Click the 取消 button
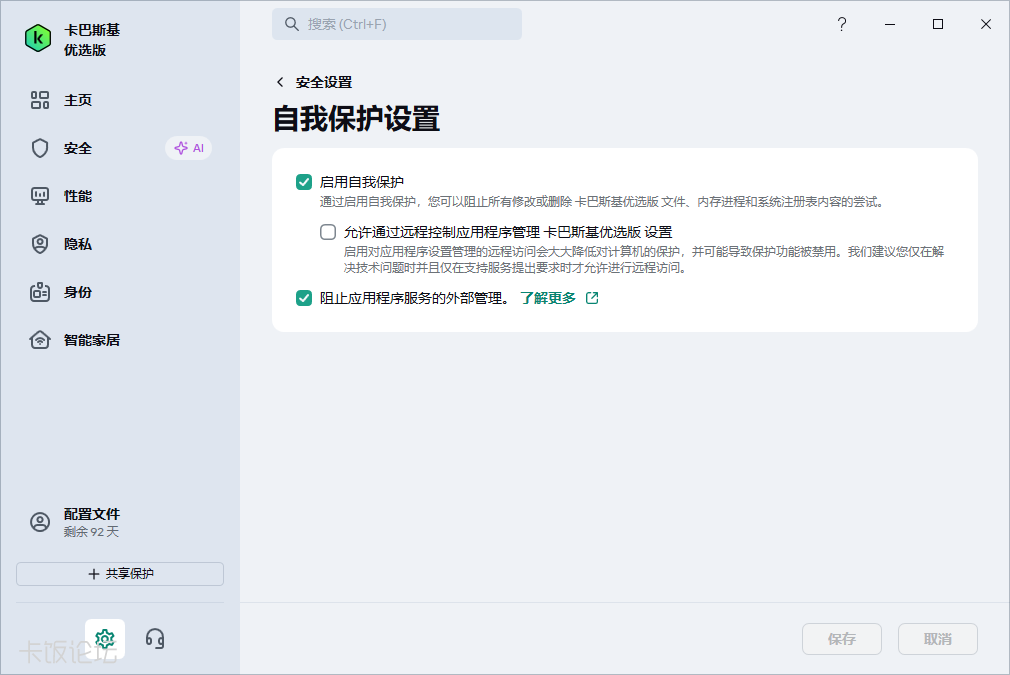 [x=938, y=639]
